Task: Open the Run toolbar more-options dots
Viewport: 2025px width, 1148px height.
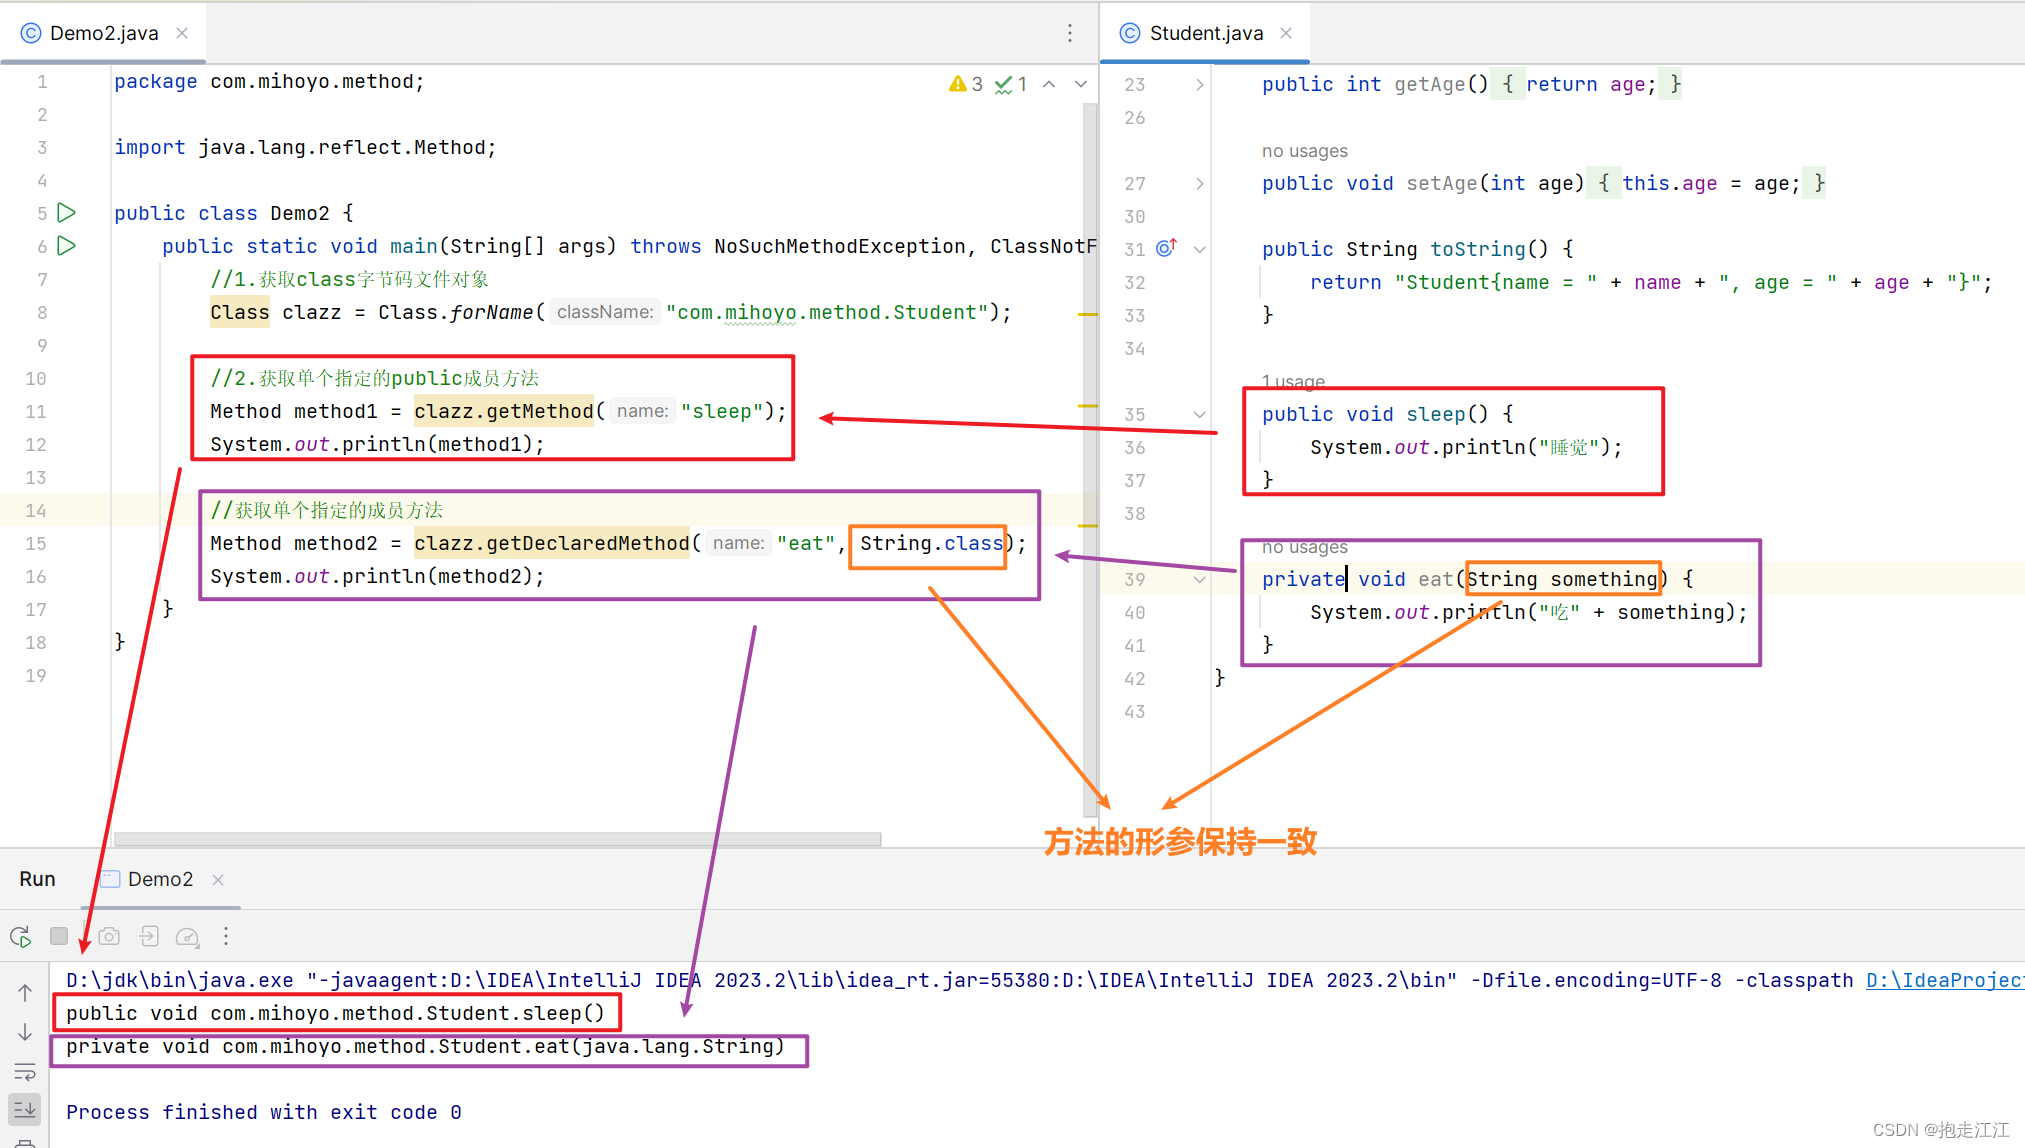Action: coord(226,936)
